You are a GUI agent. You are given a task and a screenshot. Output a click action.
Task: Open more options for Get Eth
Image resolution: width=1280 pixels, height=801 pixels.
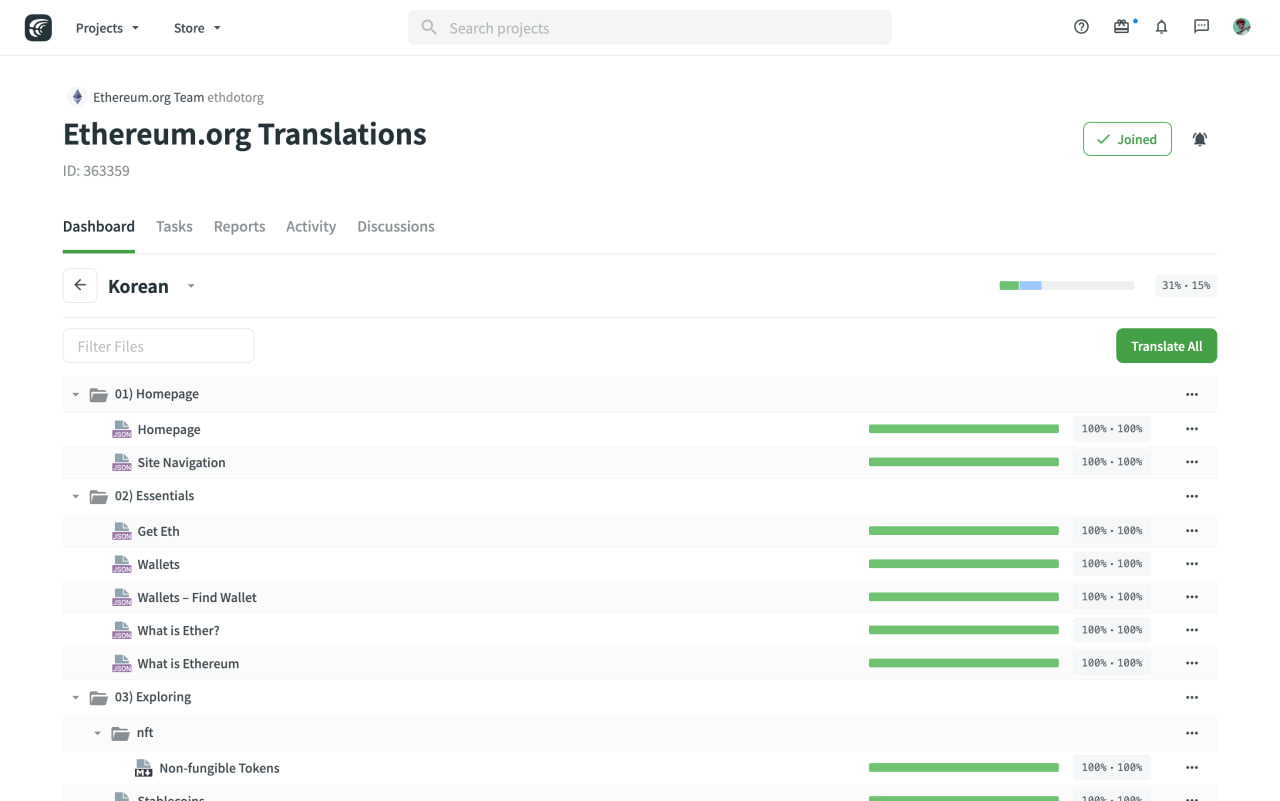click(x=1192, y=531)
